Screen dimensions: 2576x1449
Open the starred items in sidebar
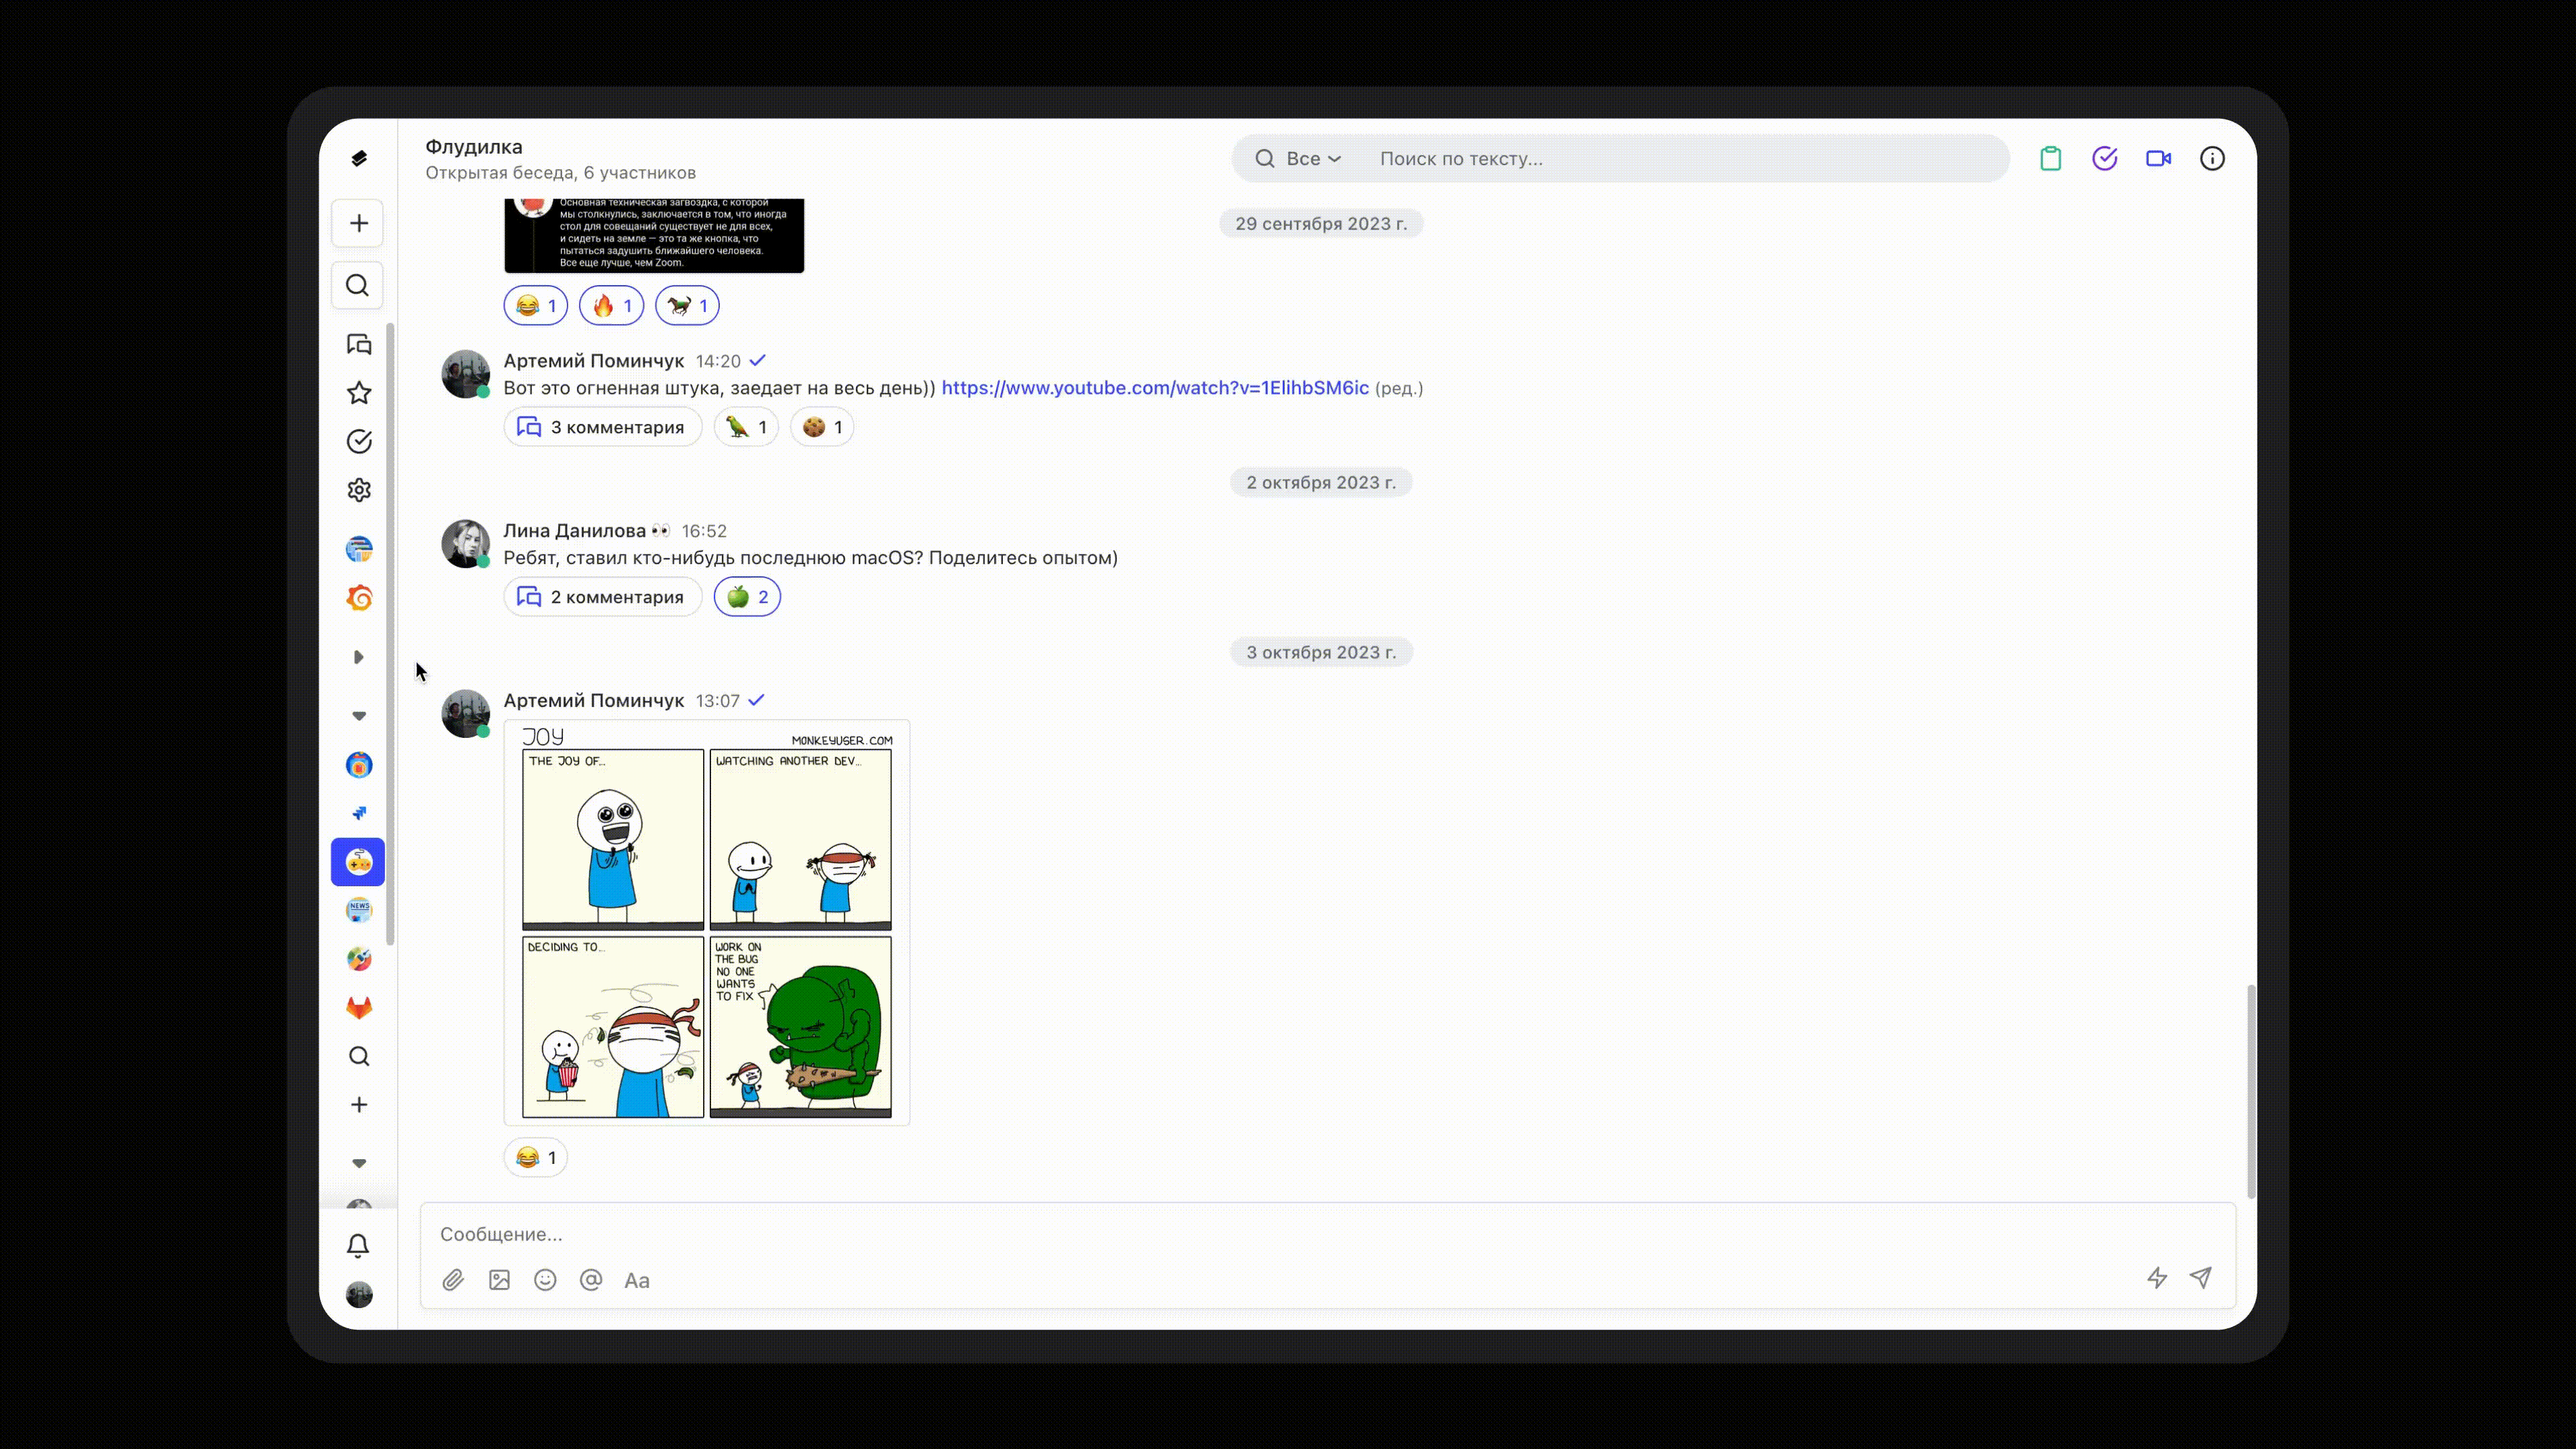tap(359, 393)
